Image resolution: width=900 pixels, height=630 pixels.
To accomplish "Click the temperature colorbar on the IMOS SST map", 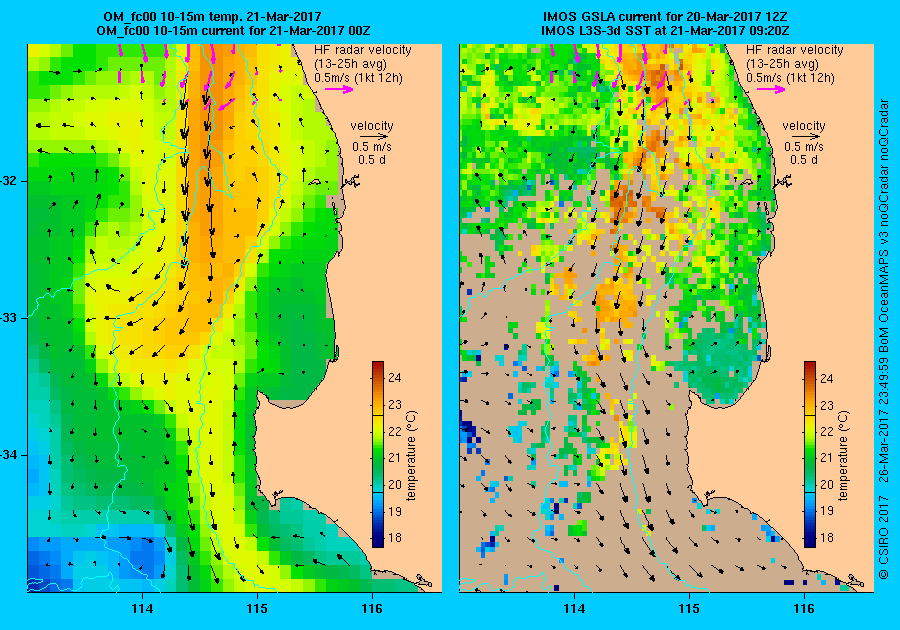I will (809, 454).
